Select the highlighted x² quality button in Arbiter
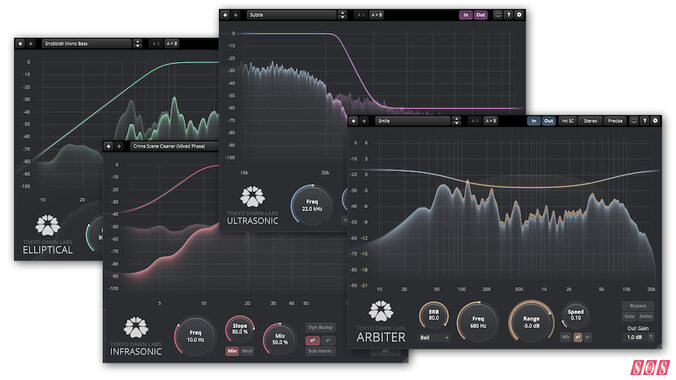This screenshot has width=676, height=380. point(577,337)
